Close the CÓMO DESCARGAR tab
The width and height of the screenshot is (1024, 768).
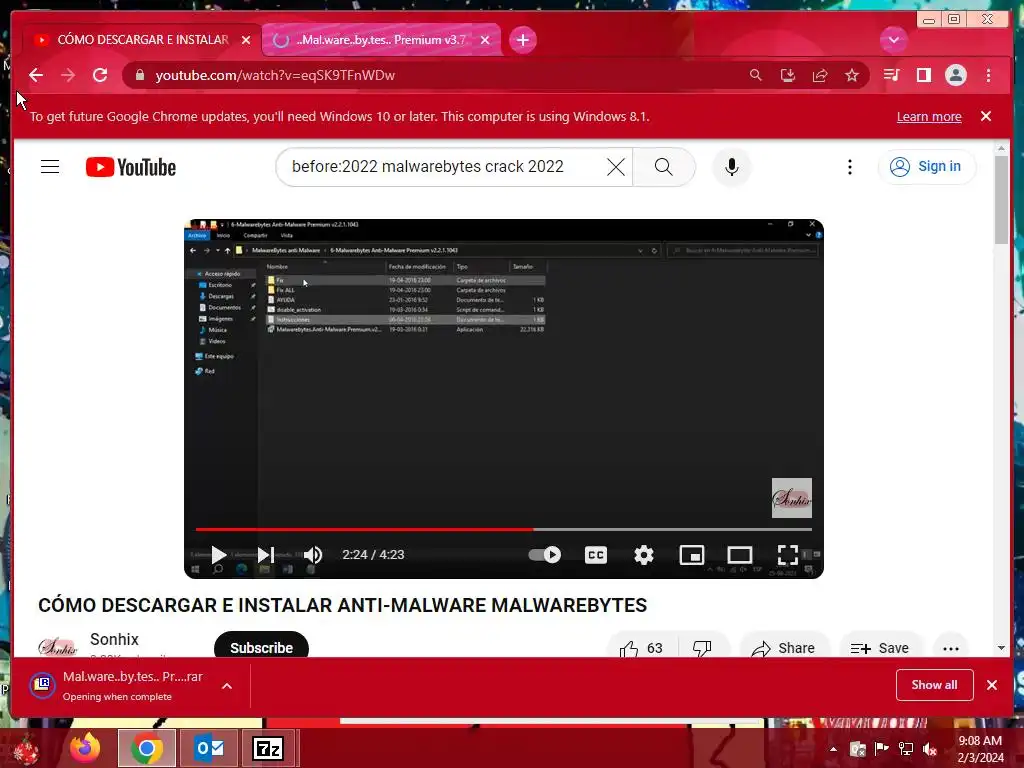click(x=246, y=40)
